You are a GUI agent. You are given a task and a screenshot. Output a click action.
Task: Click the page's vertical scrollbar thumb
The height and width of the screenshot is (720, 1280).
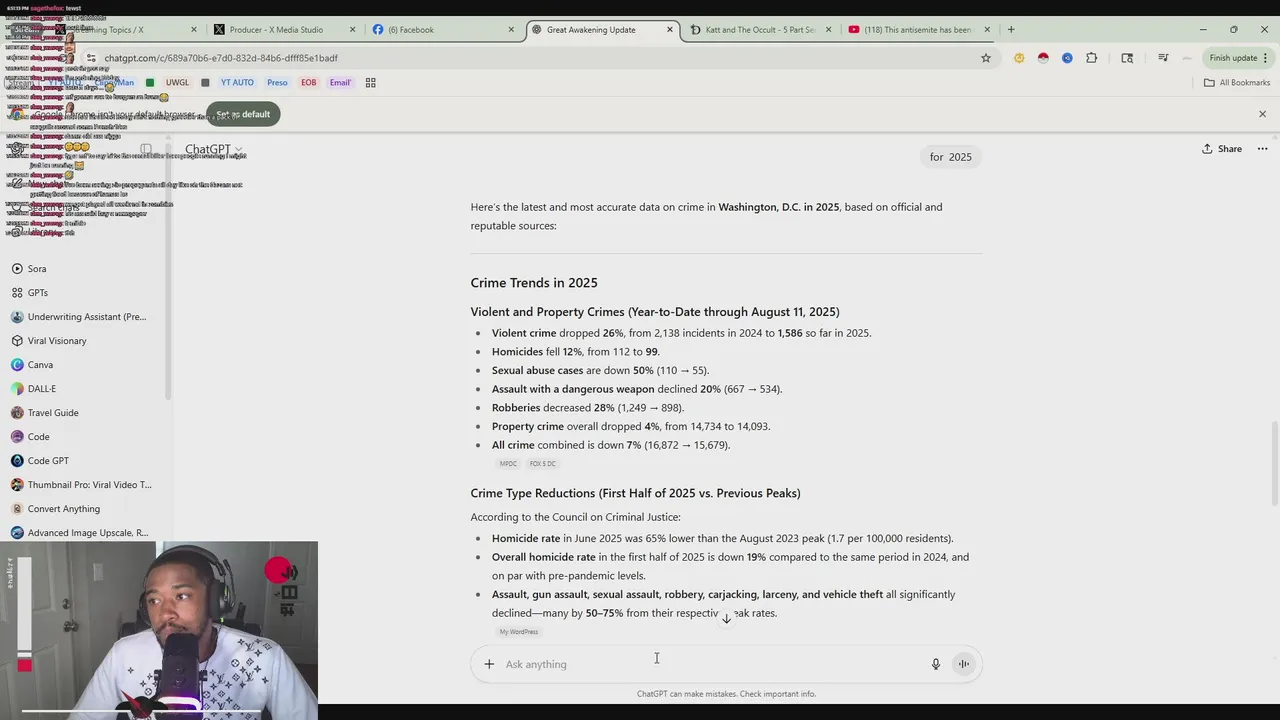pos(1274,465)
